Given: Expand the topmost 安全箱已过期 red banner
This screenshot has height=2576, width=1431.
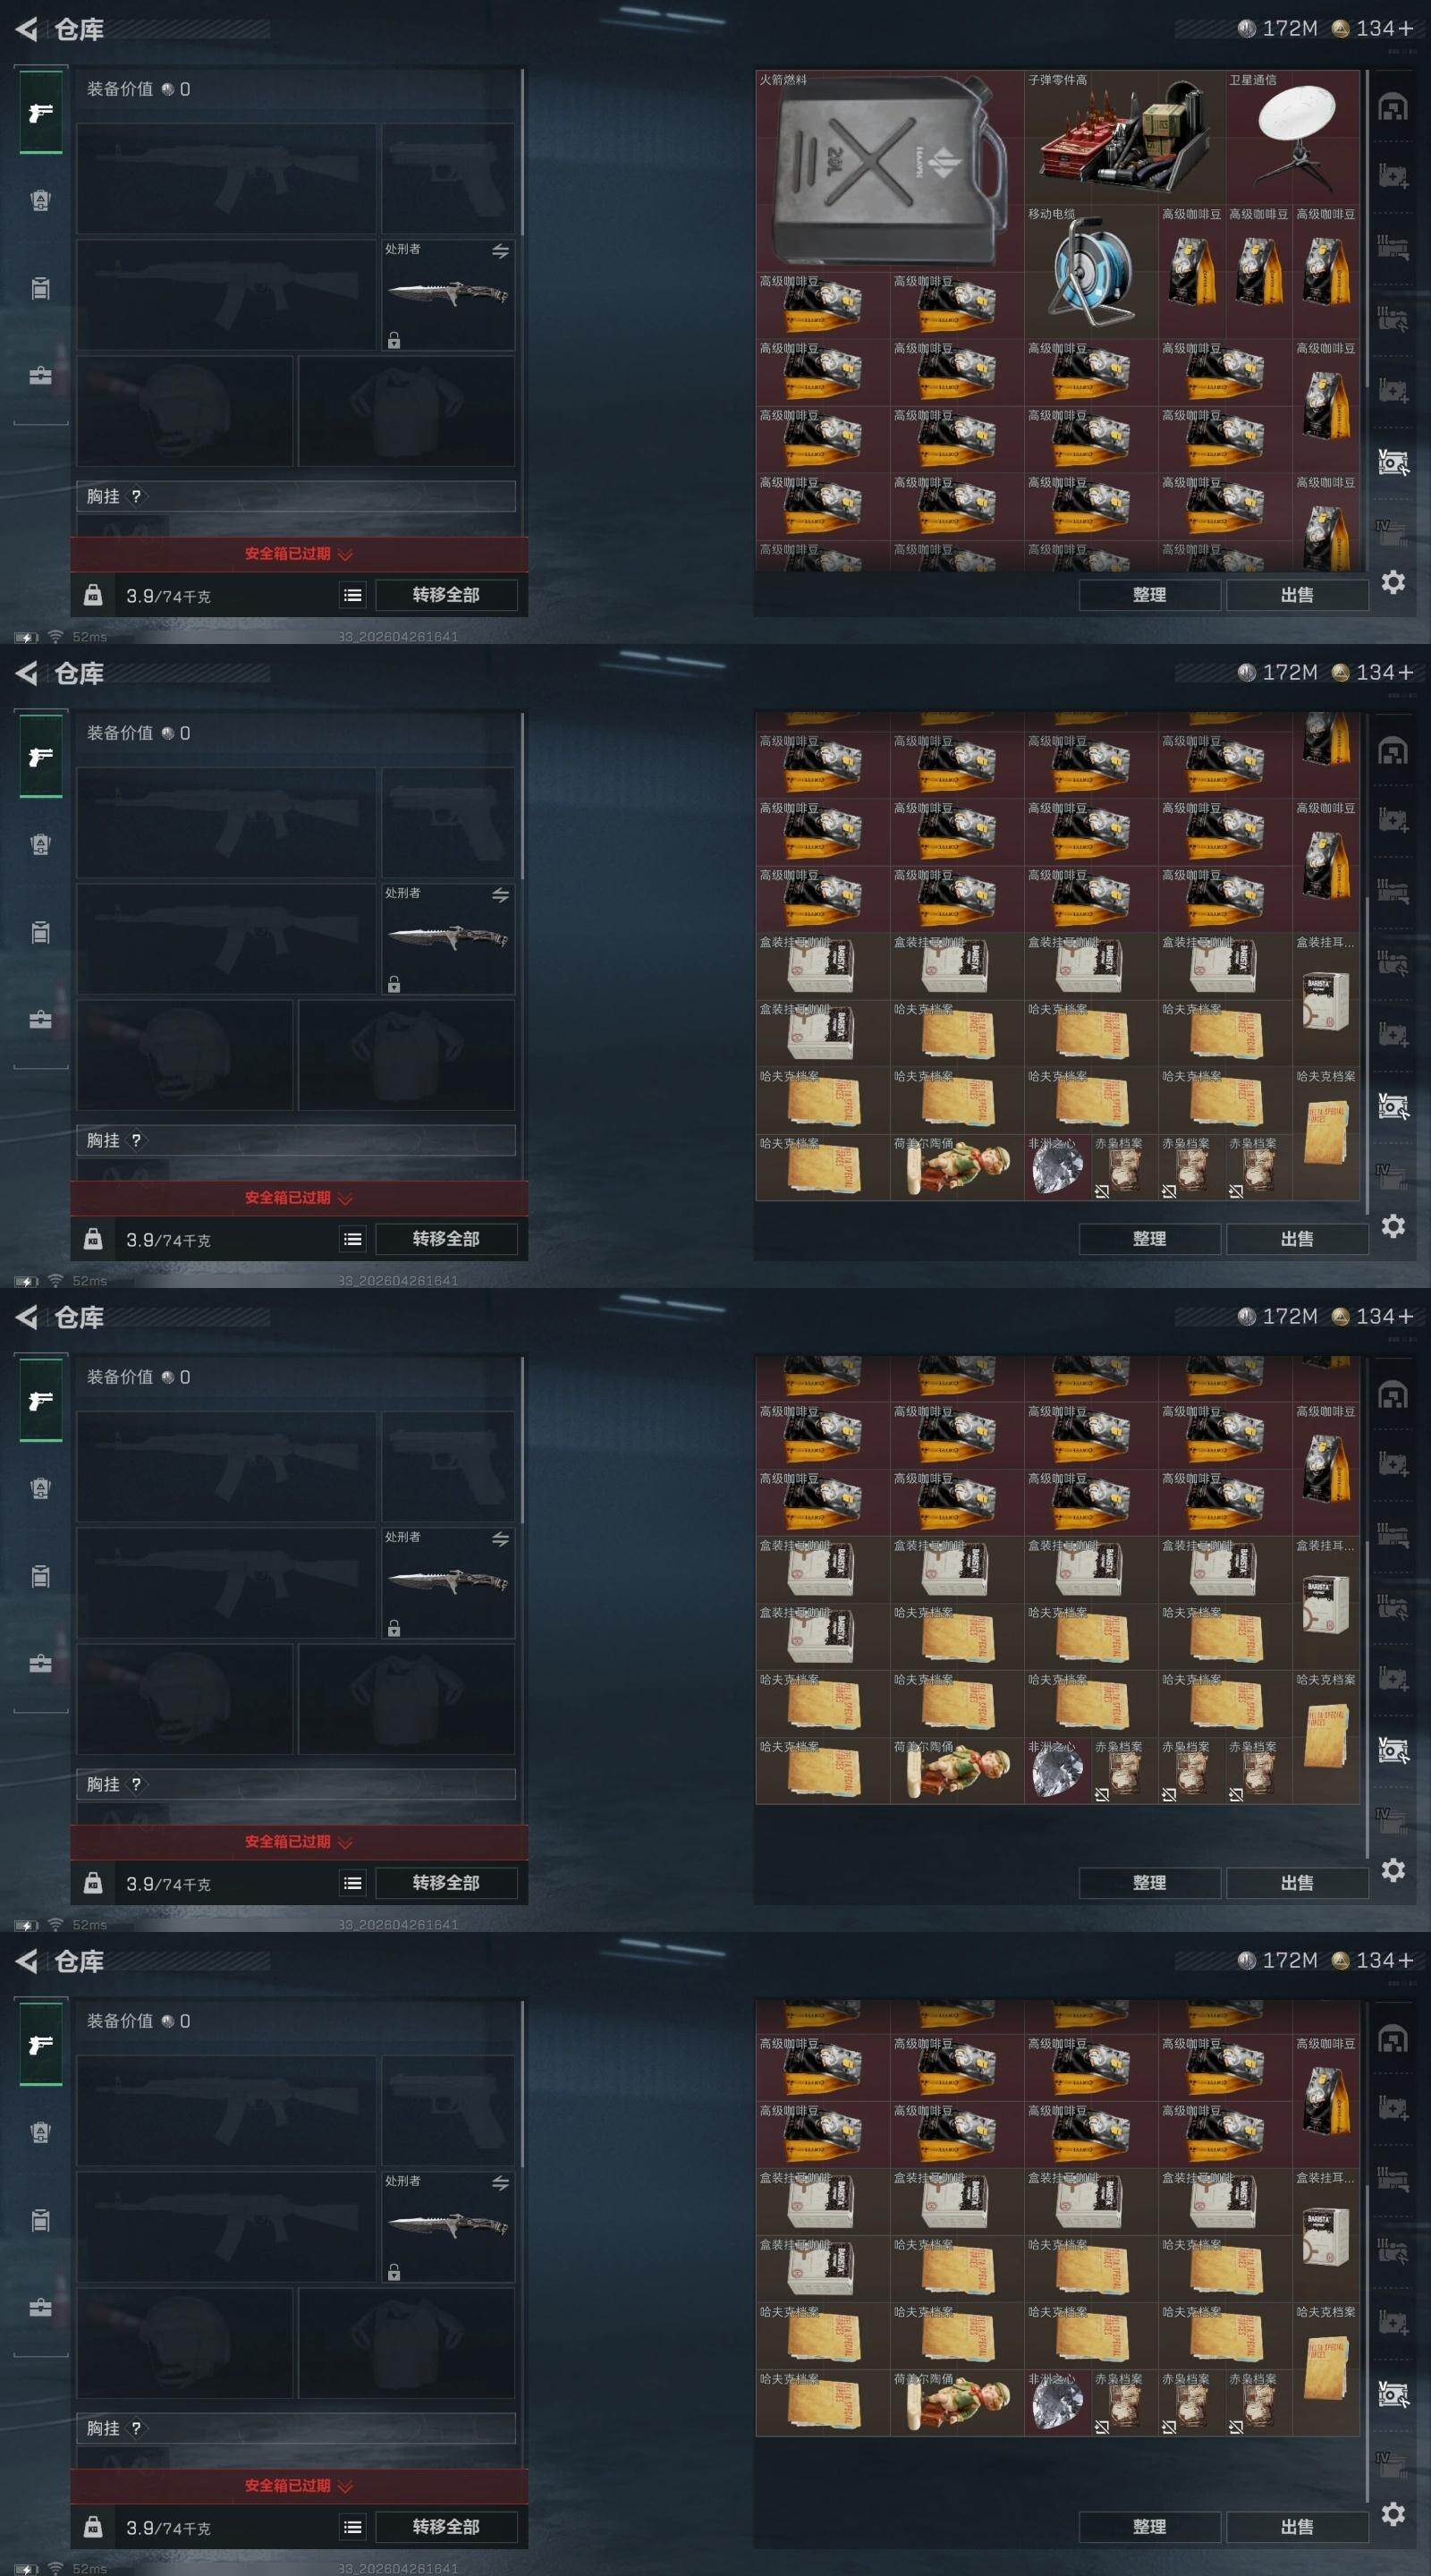Looking at the screenshot, I should (299, 554).
